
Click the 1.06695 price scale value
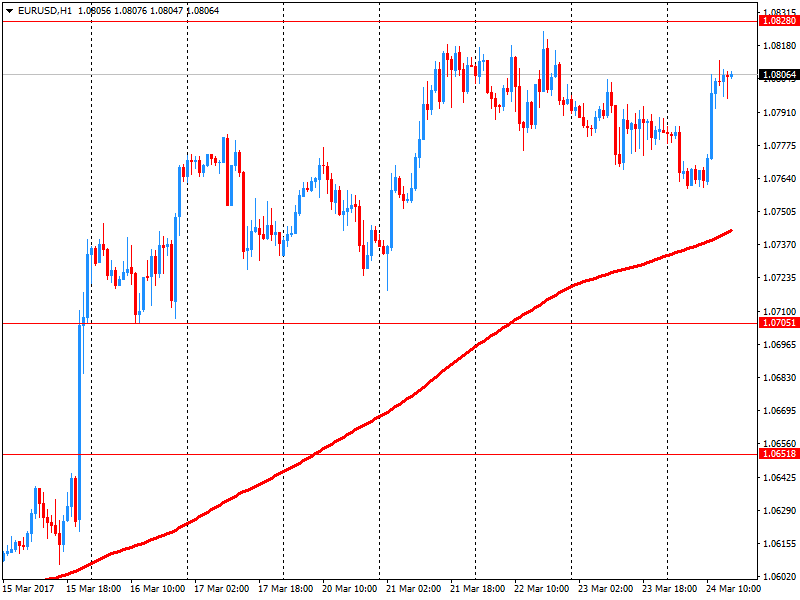[x=779, y=411]
